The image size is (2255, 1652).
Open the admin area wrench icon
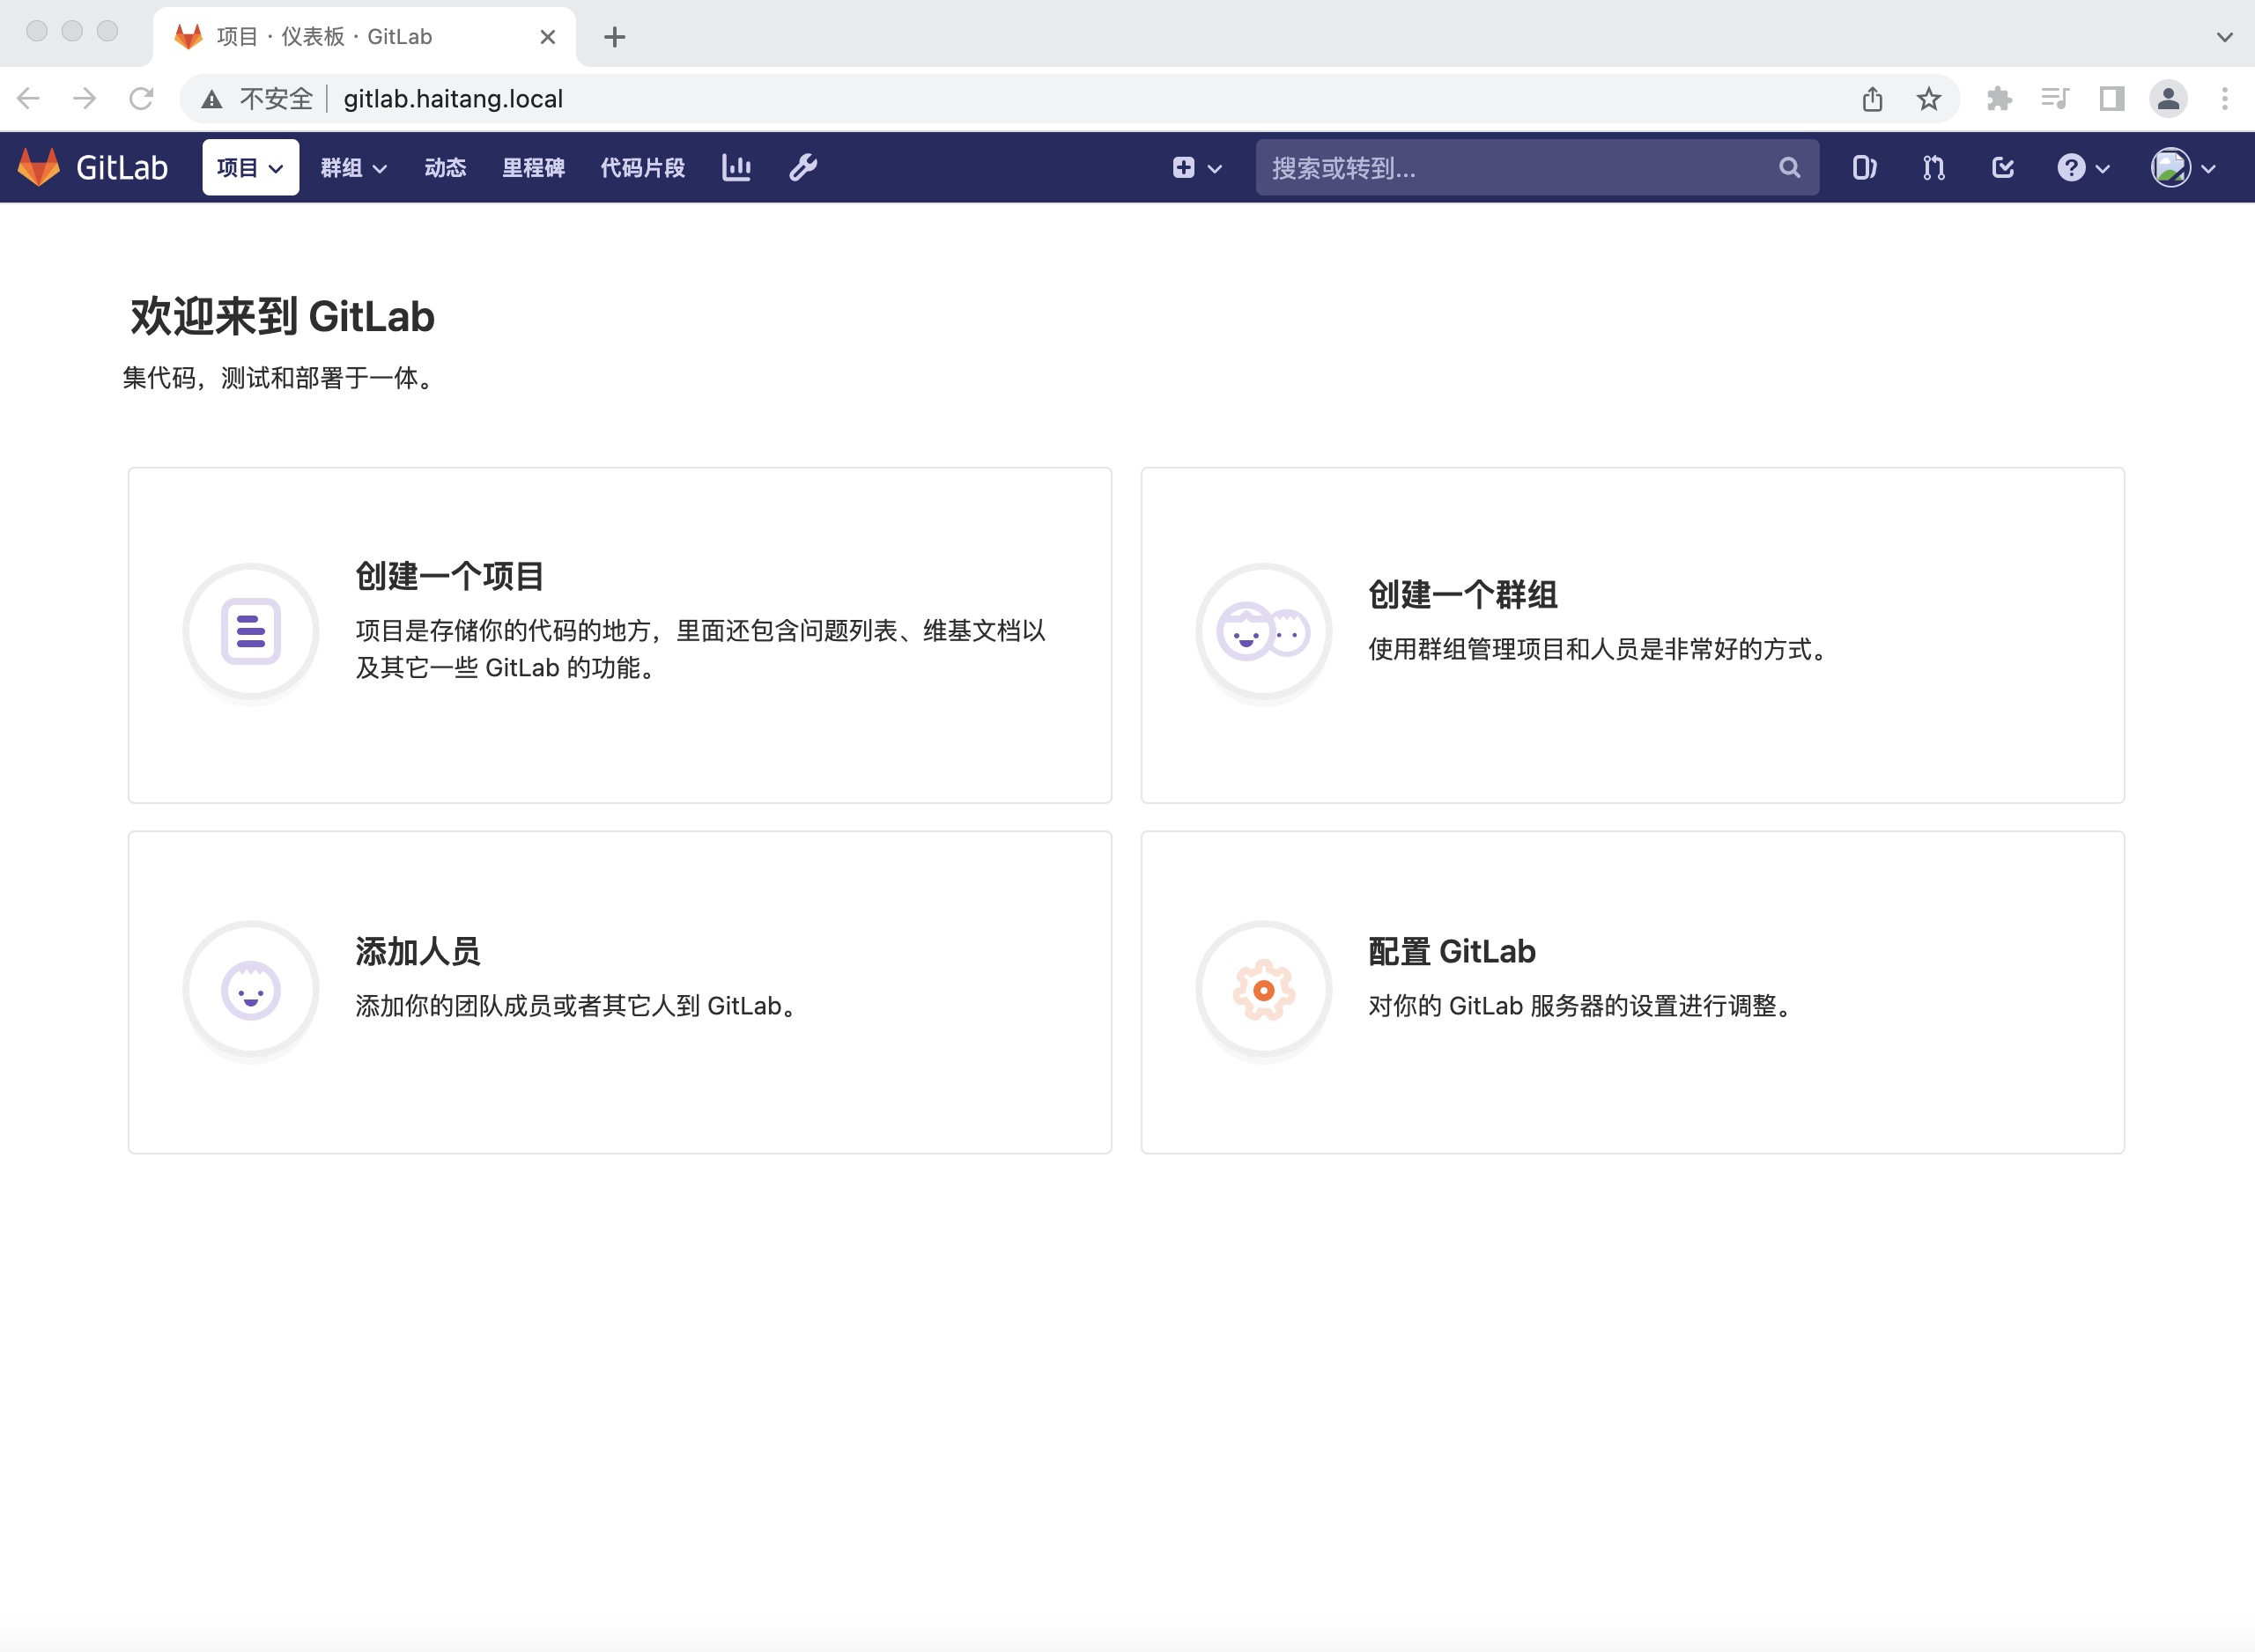pyautogui.click(x=803, y=167)
